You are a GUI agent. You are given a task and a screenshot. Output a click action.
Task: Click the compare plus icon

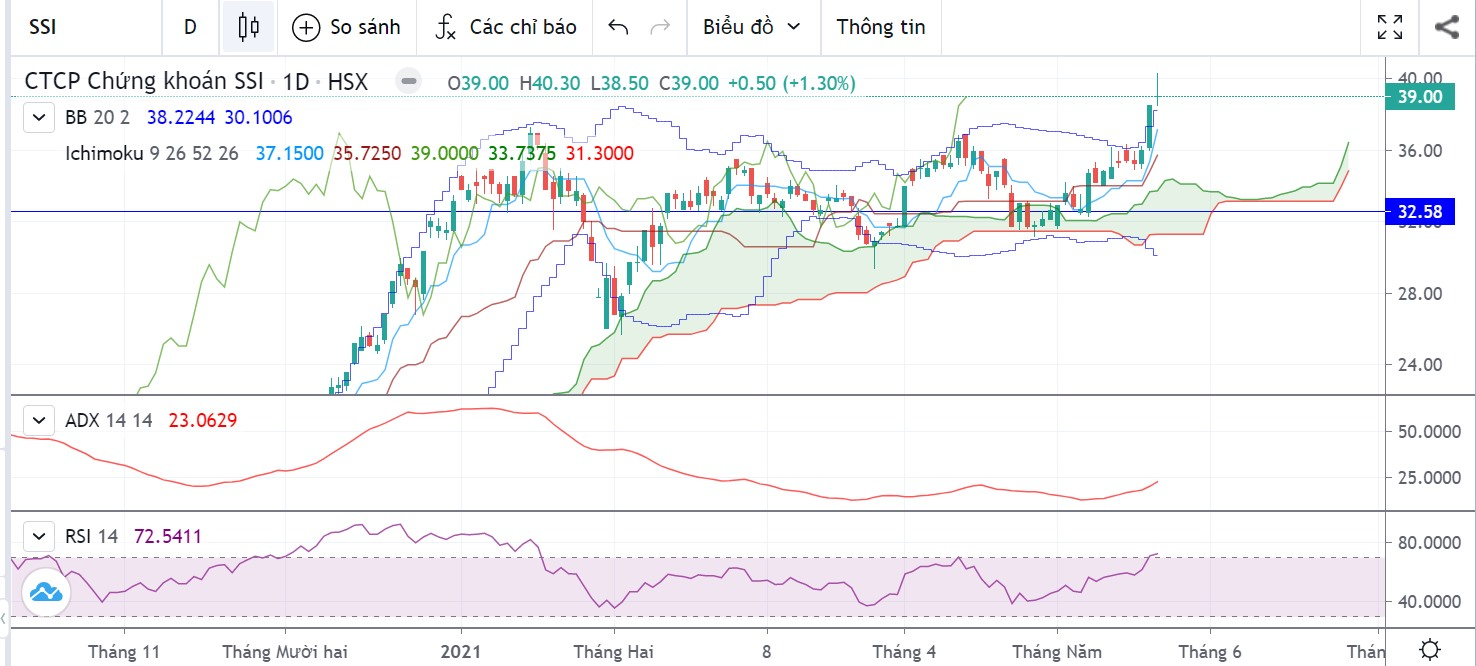click(306, 27)
